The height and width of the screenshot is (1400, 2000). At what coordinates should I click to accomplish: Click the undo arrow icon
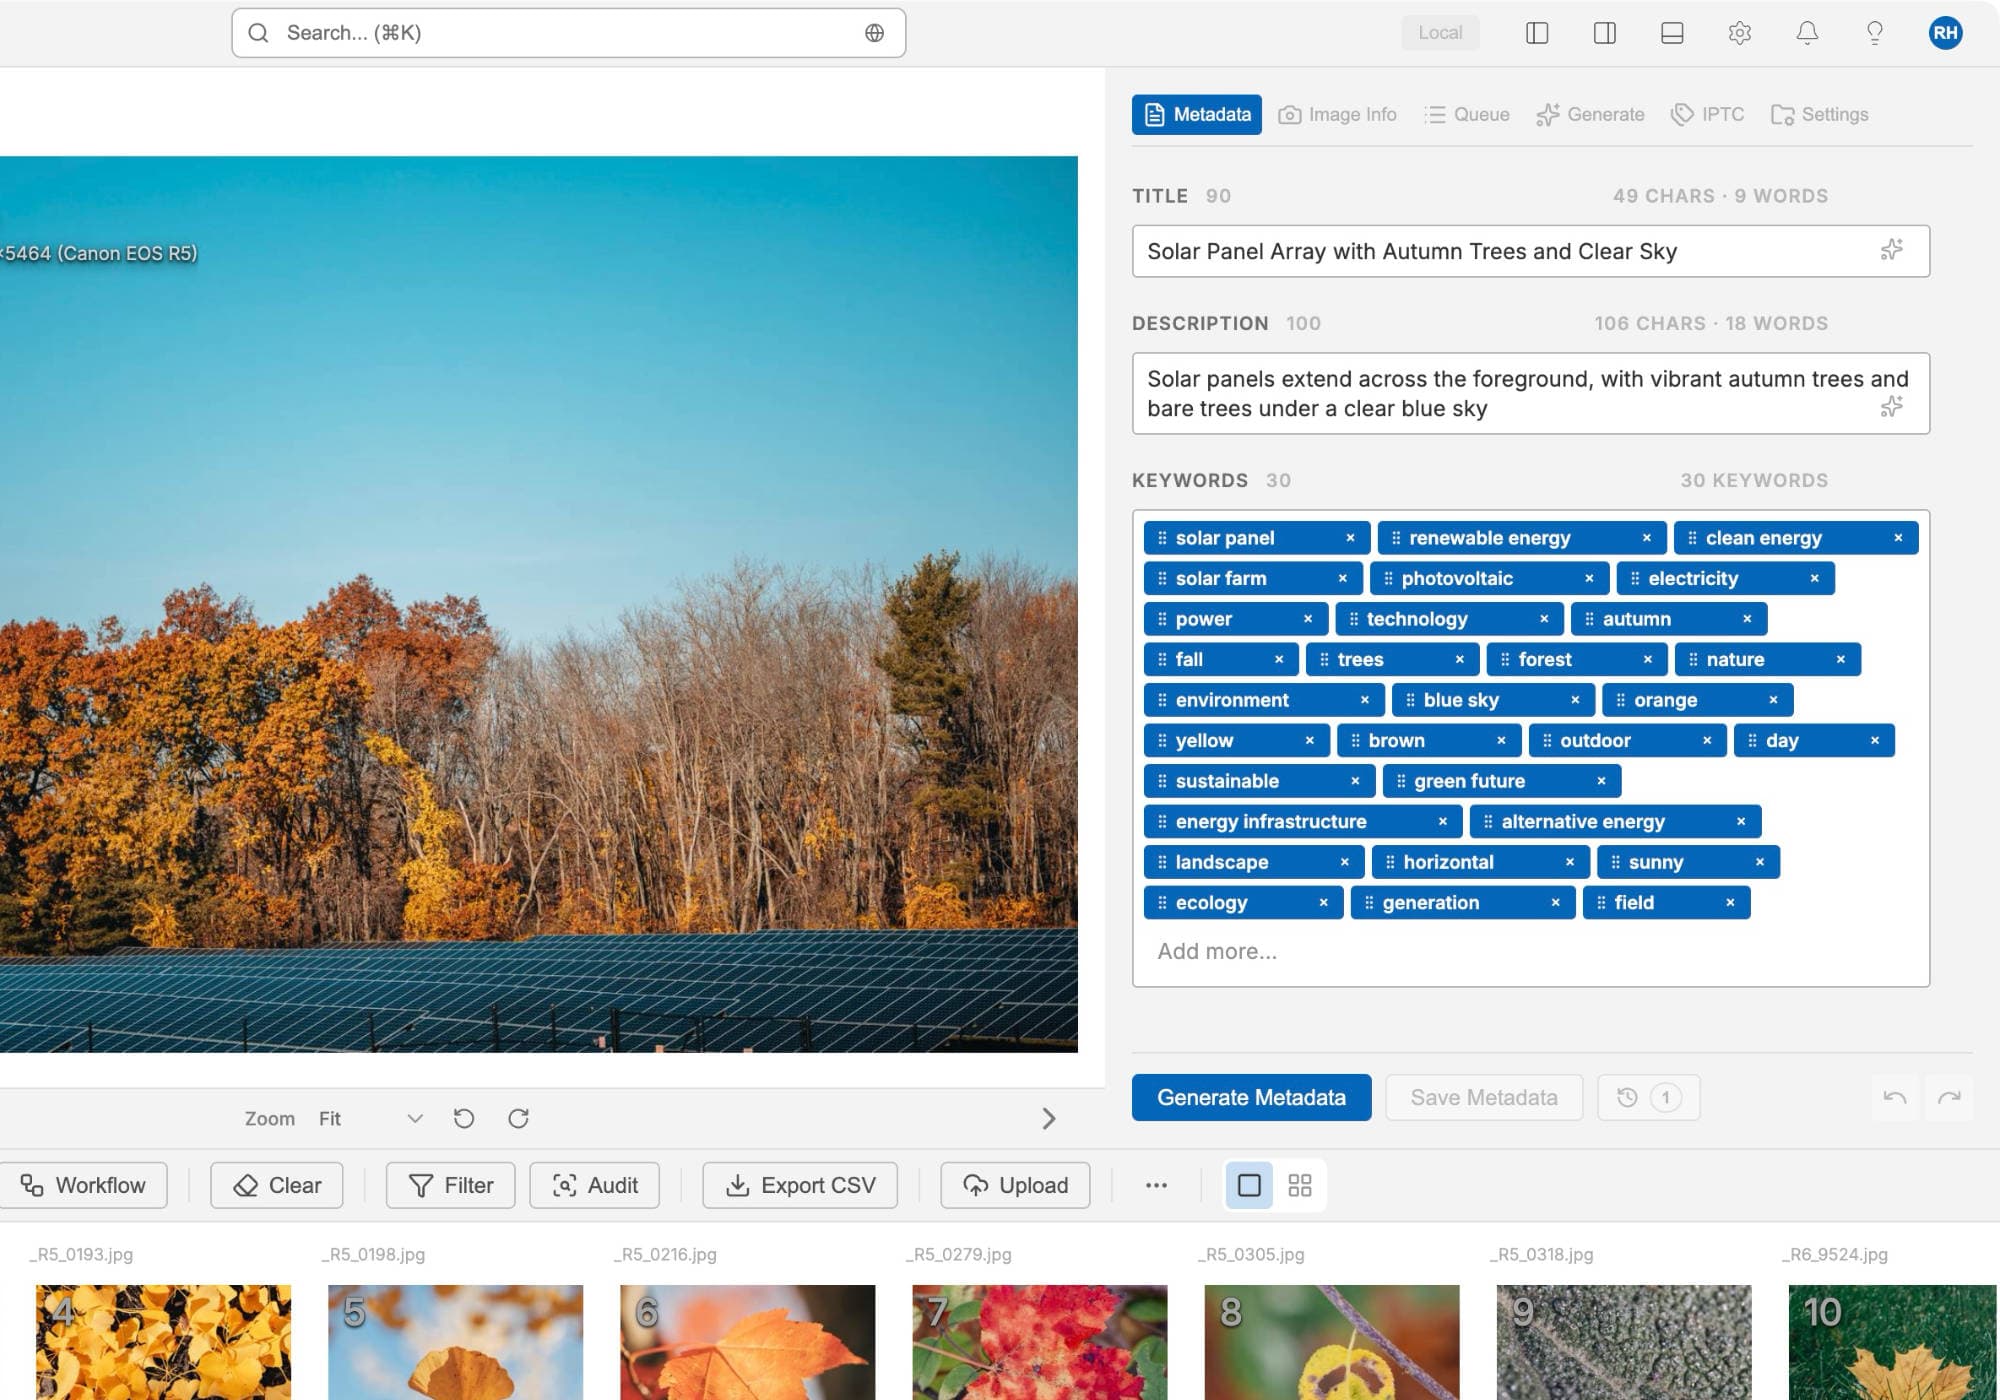pyautogui.click(x=1895, y=1098)
